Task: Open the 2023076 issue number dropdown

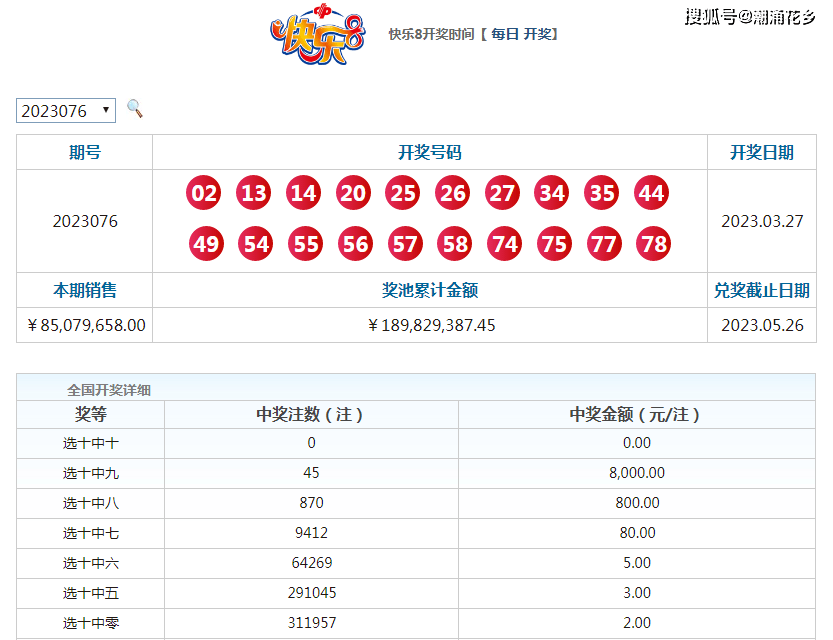Action: tap(66, 110)
